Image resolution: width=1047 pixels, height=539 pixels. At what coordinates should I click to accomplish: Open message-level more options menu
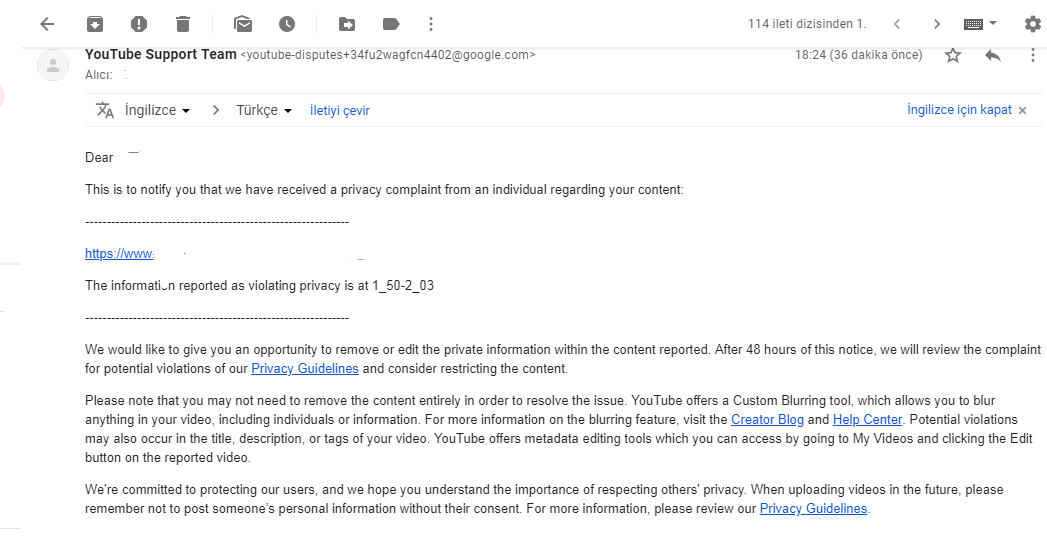pos(1033,55)
